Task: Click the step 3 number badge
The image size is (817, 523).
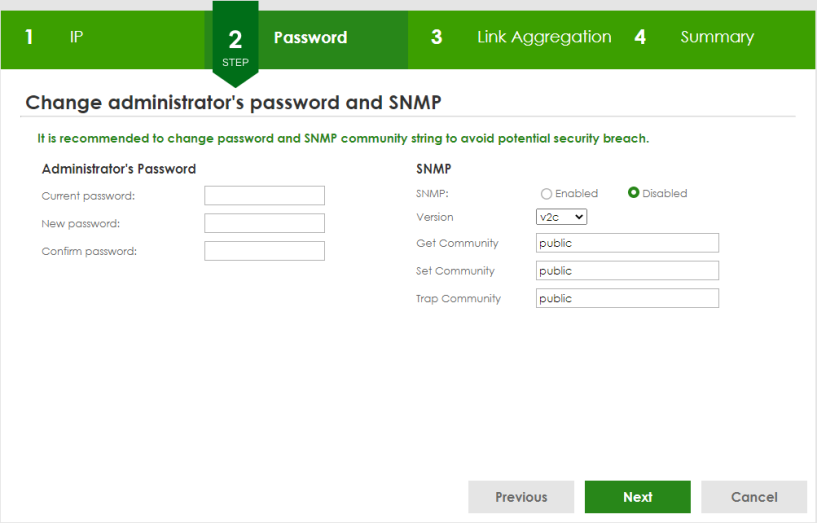Action: tap(437, 37)
